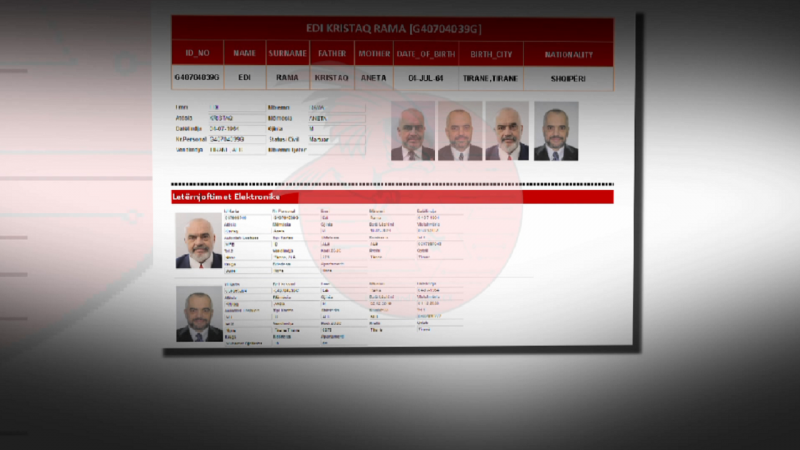Select the NATIONALITY column header
This screenshot has width=800, height=450.
pos(567,54)
